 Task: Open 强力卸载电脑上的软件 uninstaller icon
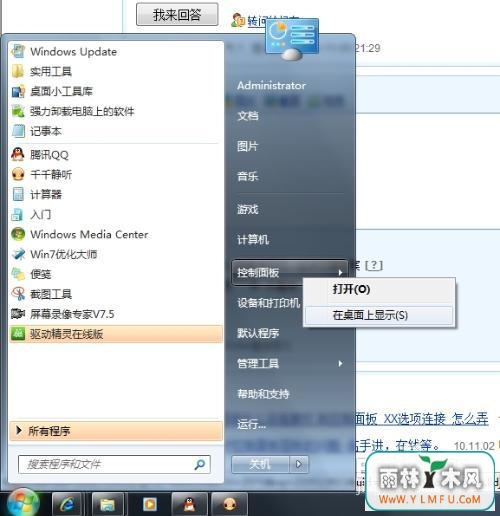(x=18, y=111)
